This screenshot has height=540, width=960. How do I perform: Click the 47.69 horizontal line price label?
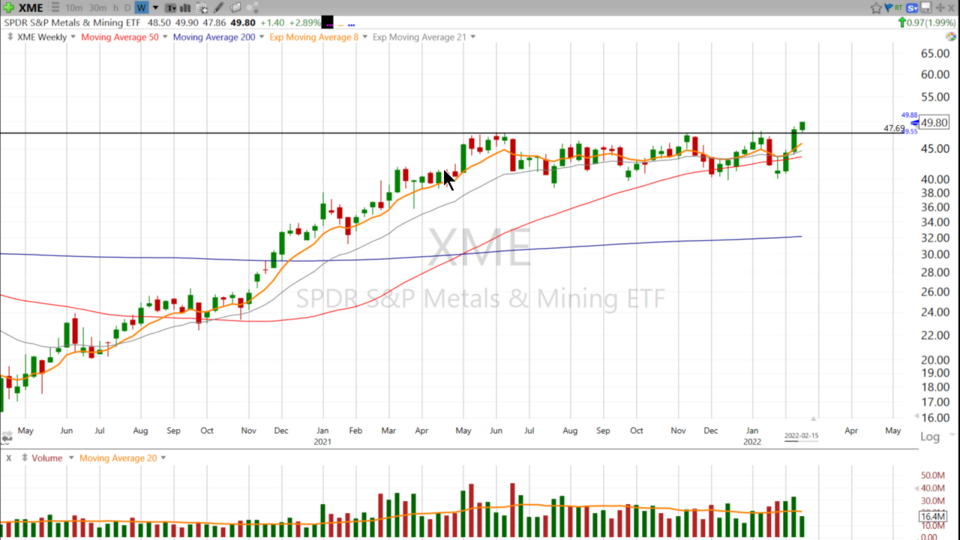[x=894, y=128]
